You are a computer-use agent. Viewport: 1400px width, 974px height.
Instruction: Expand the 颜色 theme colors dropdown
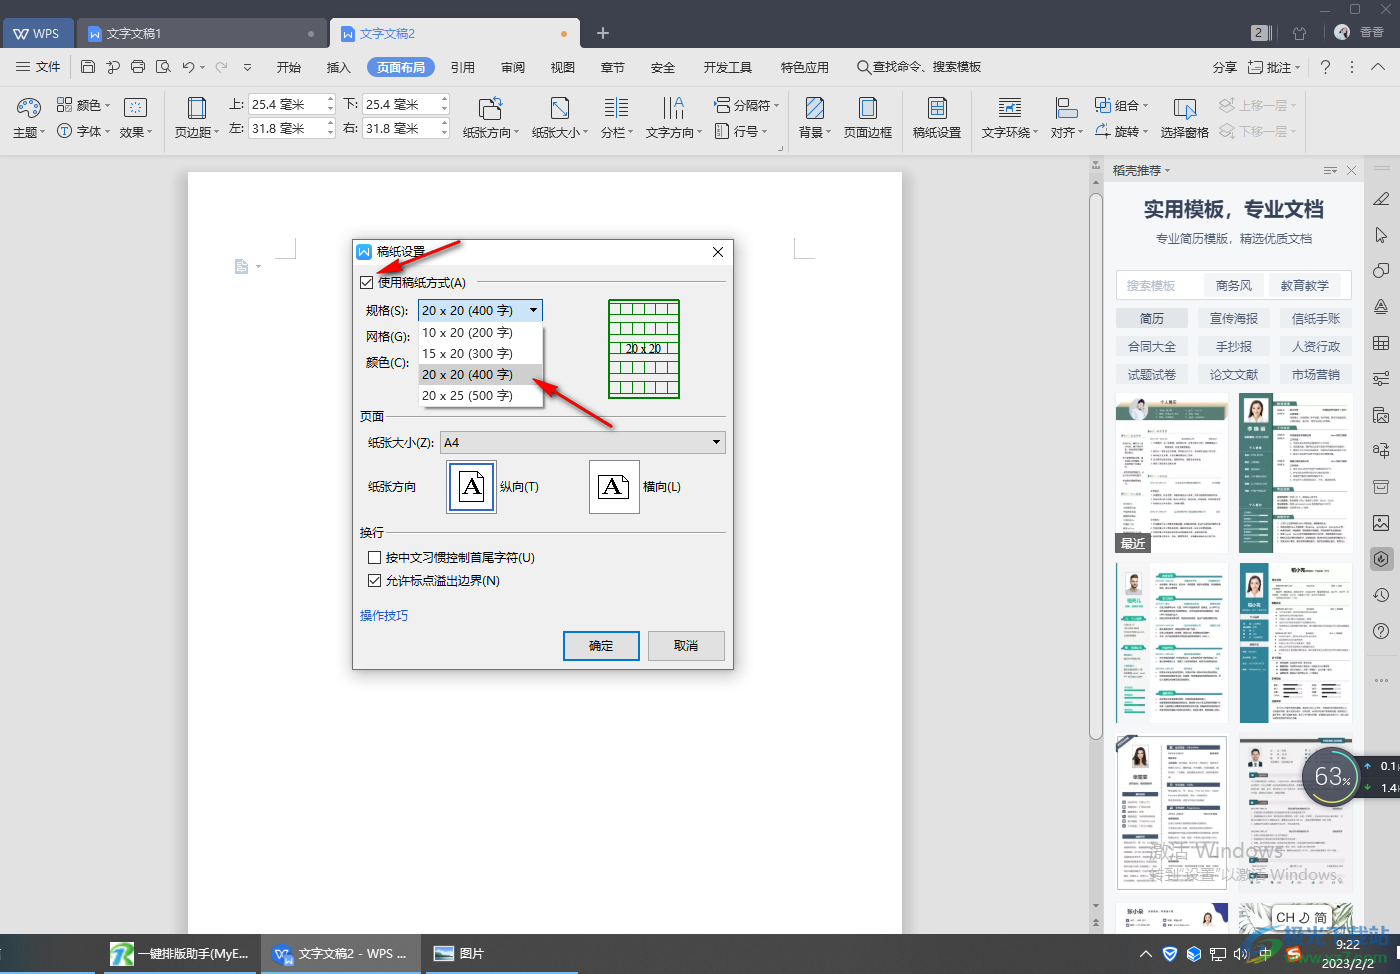click(x=107, y=105)
